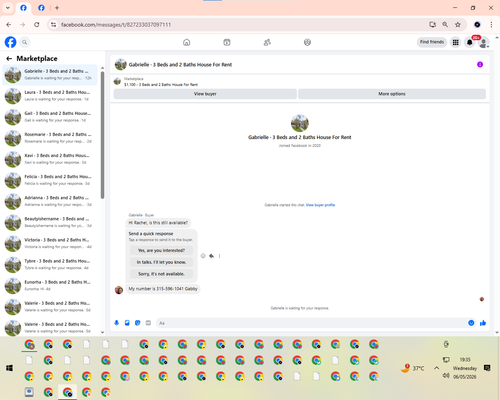Switch to the second Facebook browser tab
500x400 pixels.
click(x=41, y=8)
